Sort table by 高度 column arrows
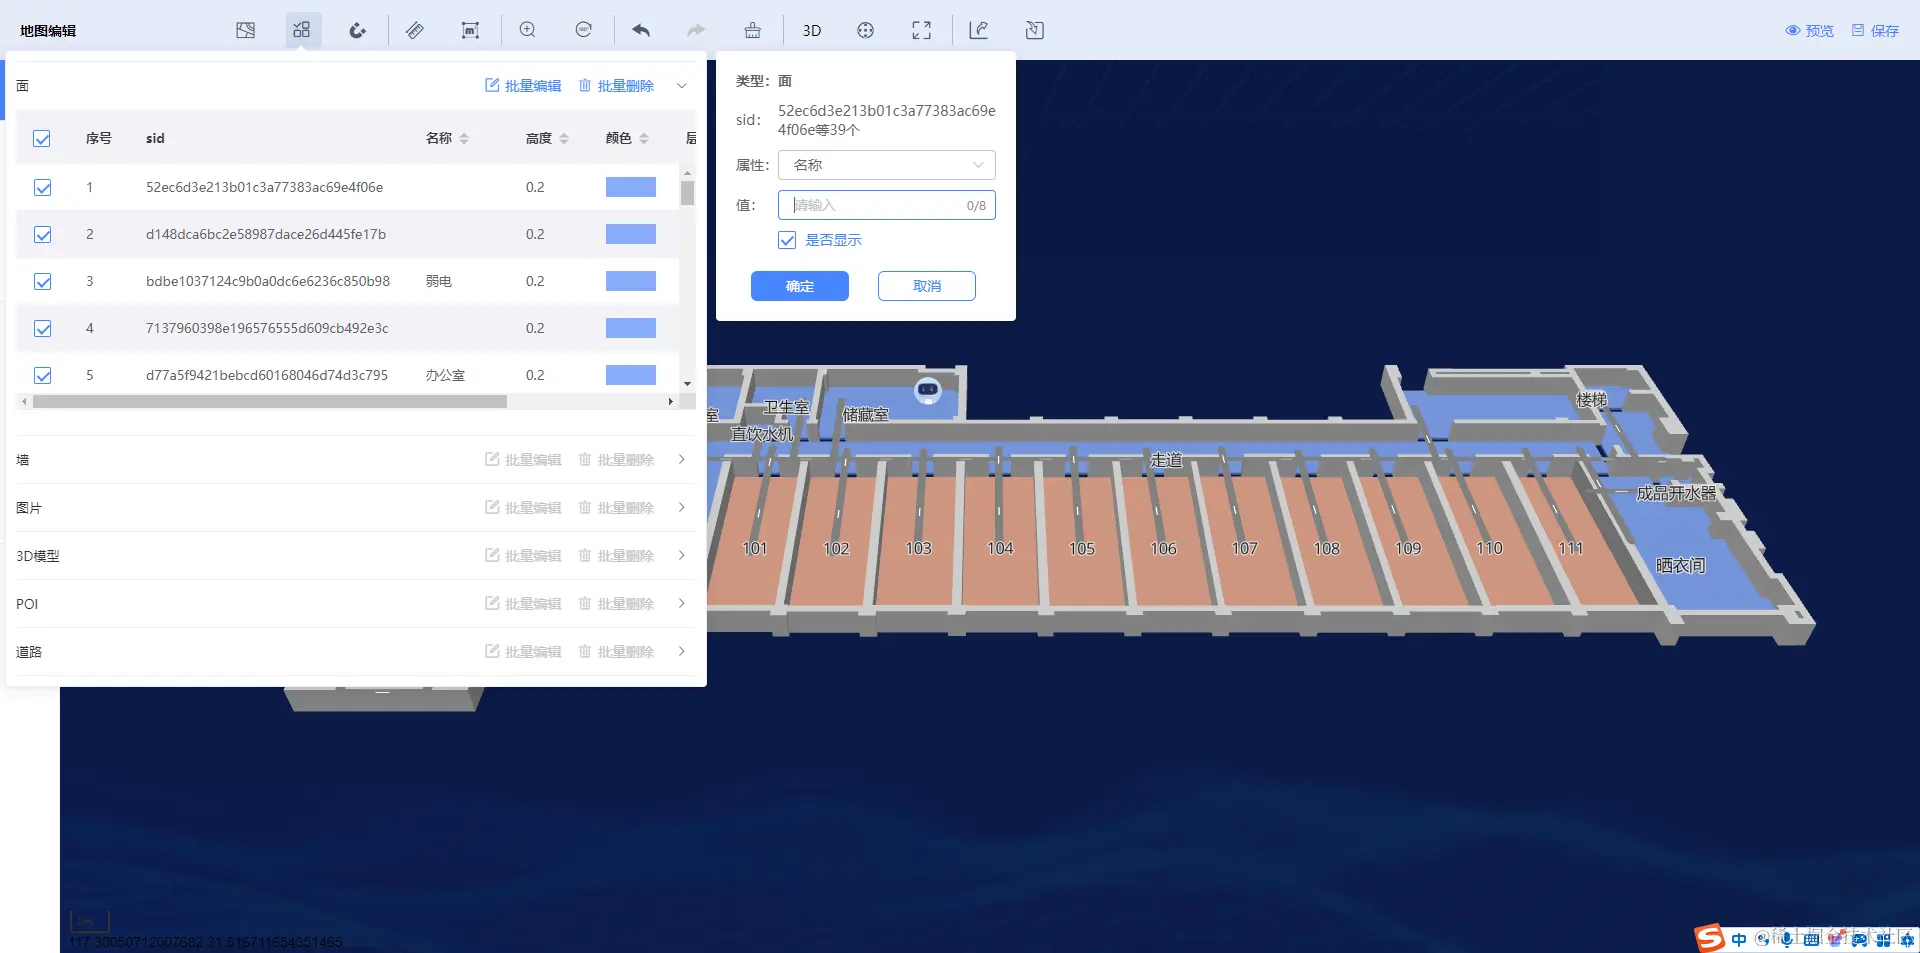Screen dimensions: 1920x953 pyautogui.click(x=564, y=139)
